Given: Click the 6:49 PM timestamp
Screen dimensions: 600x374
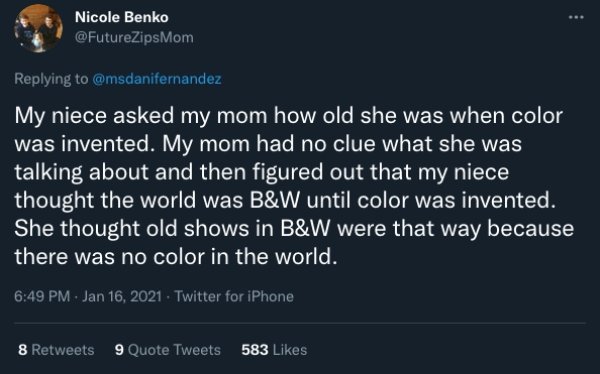Looking at the screenshot, I should coord(42,296).
